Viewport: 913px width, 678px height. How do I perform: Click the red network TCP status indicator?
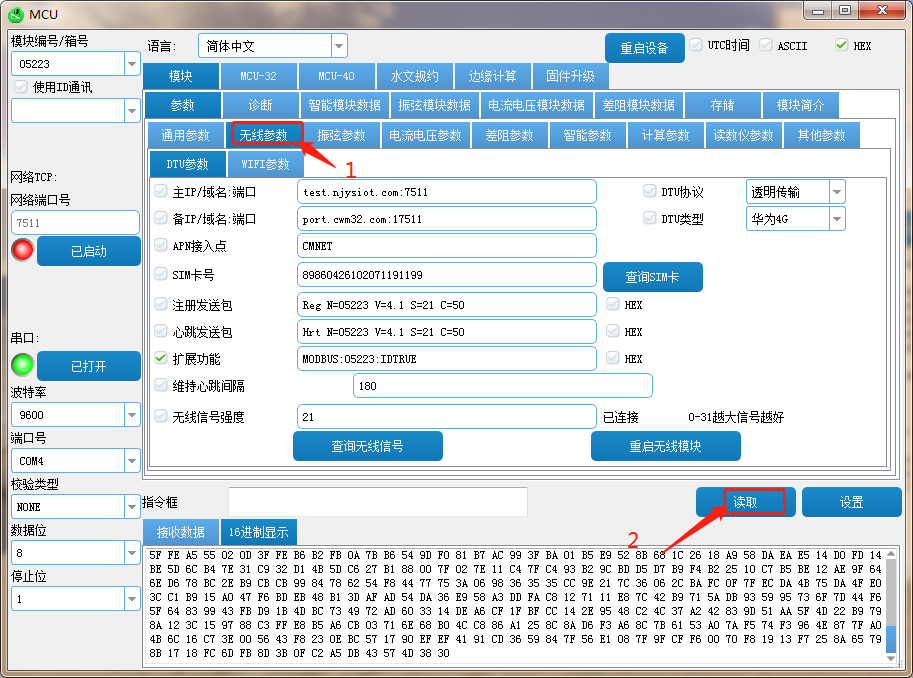[22, 250]
